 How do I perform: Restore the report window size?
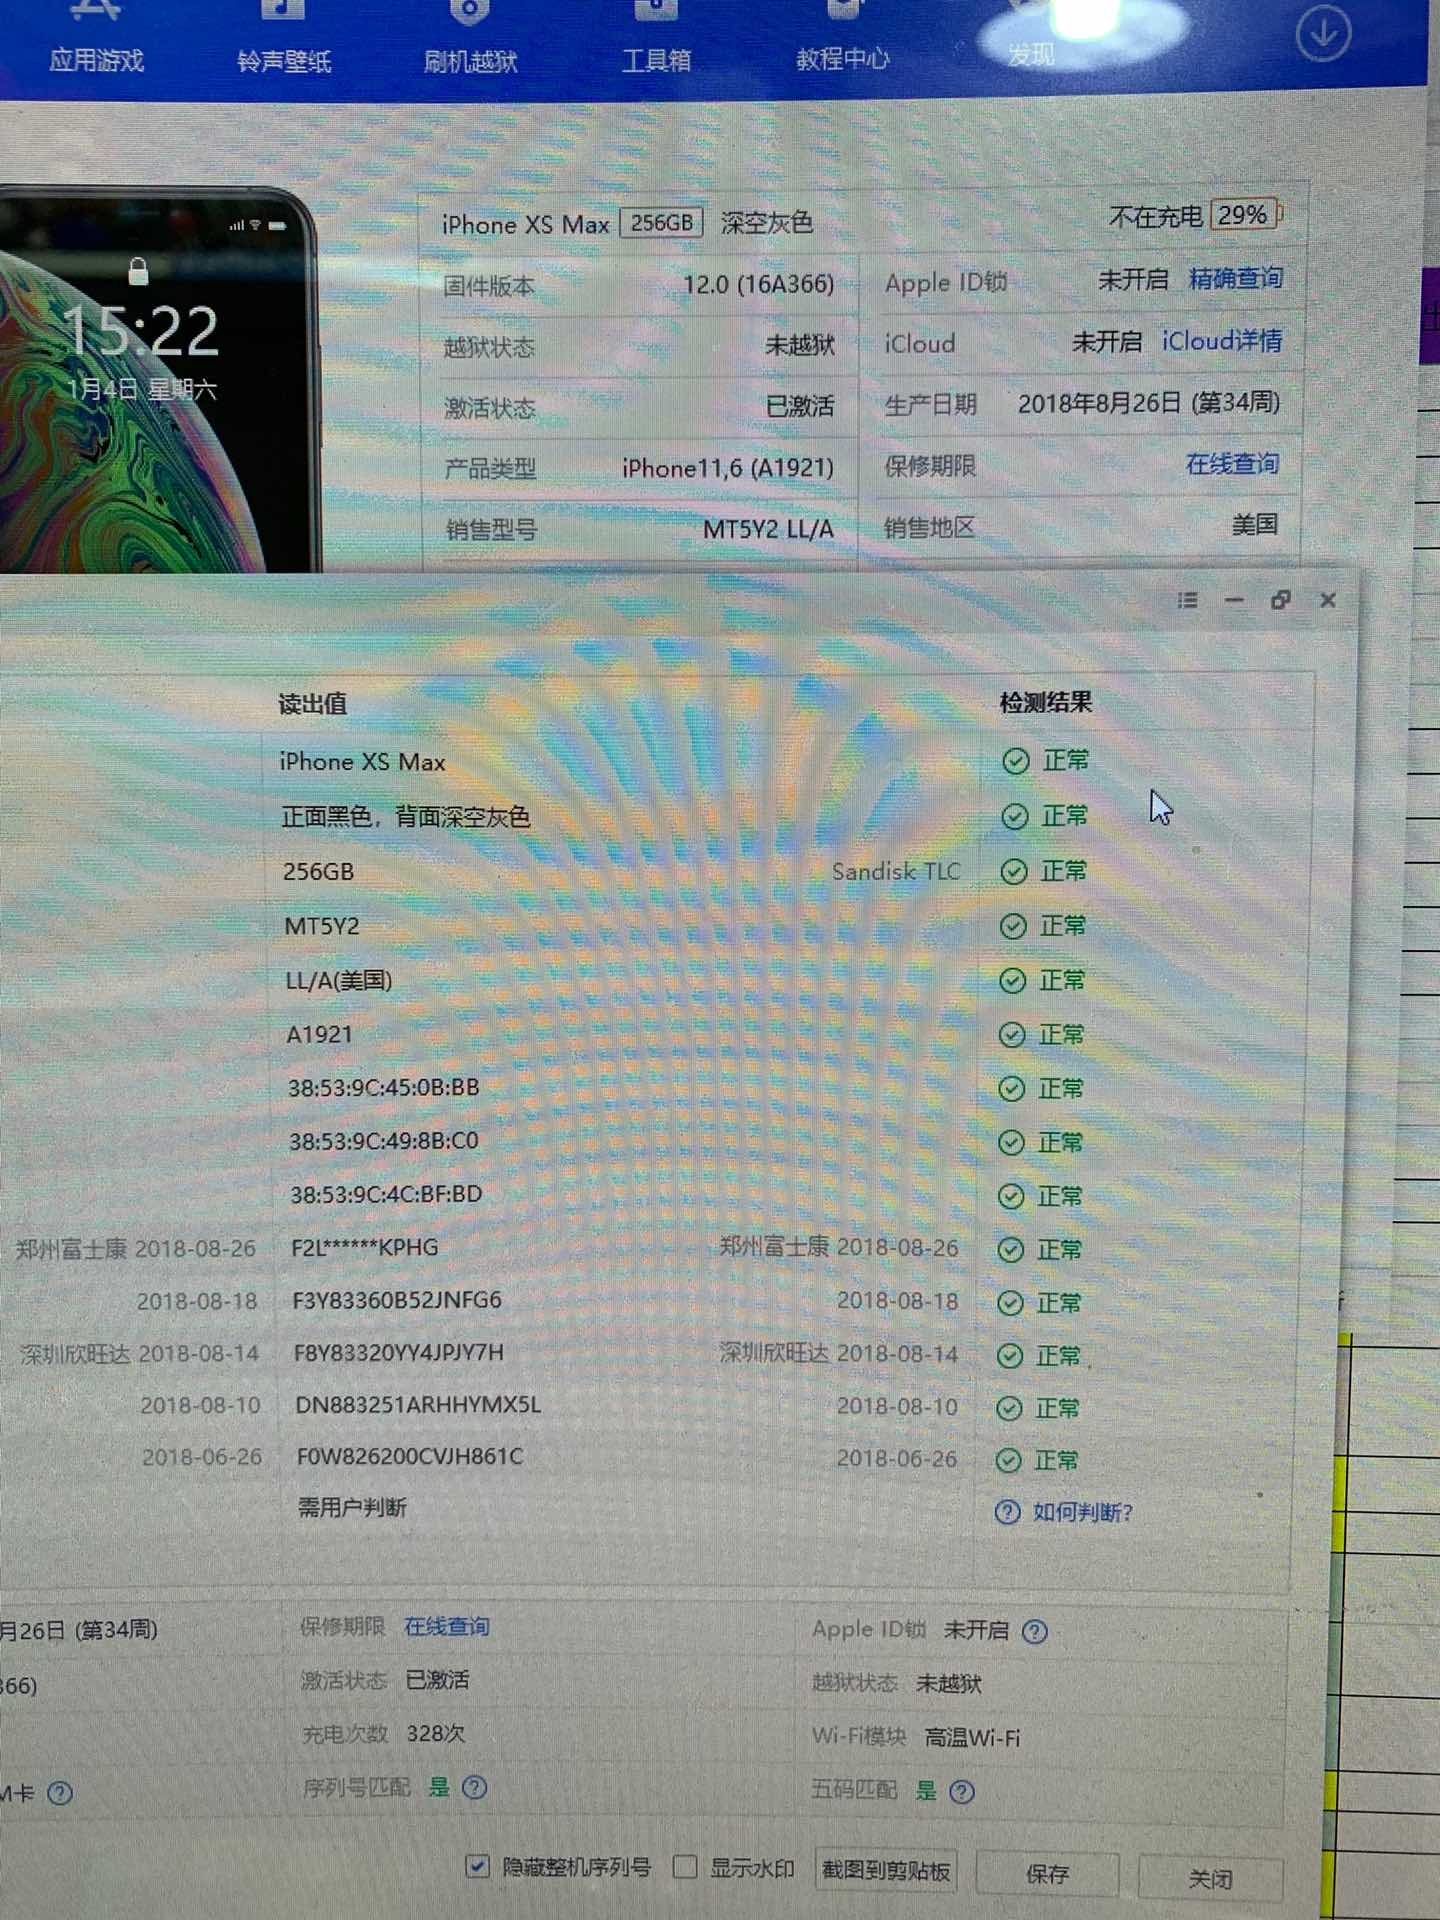click(x=1280, y=600)
